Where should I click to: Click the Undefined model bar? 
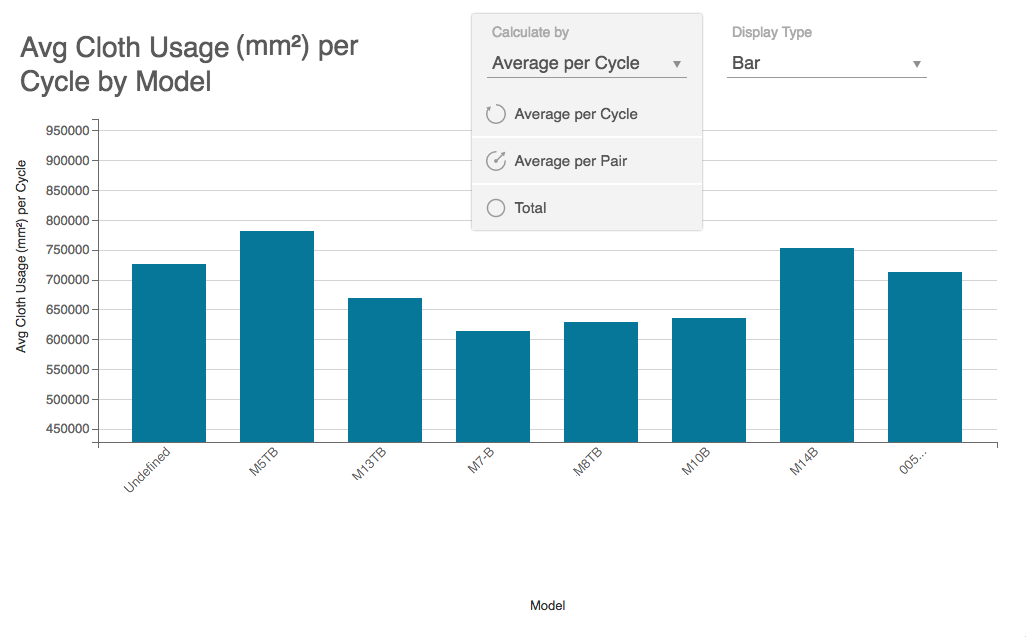pos(169,353)
